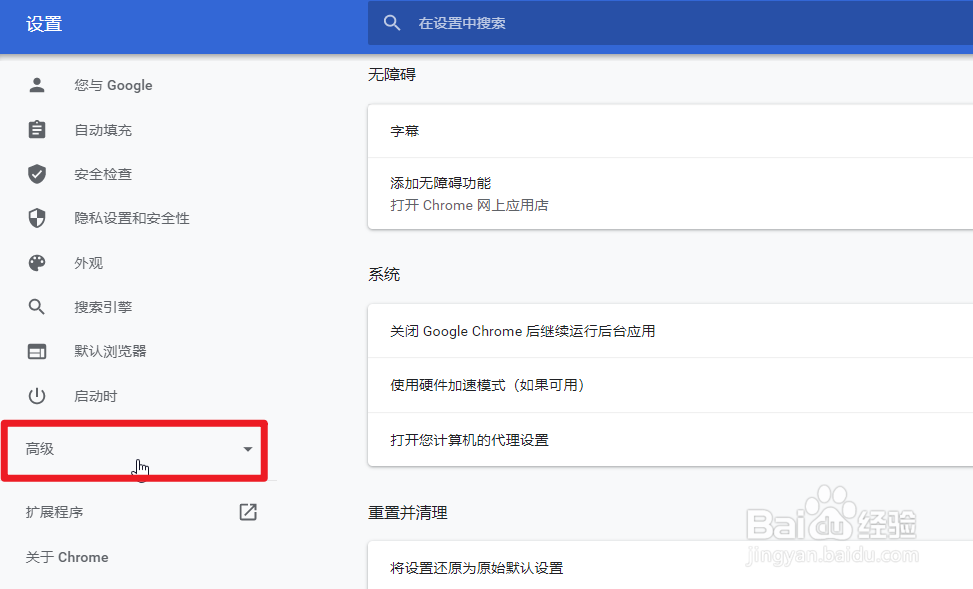The image size is (973, 589).
Task: Click the dropdown arrow next to 高级
Action: pyautogui.click(x=247, y=449)
